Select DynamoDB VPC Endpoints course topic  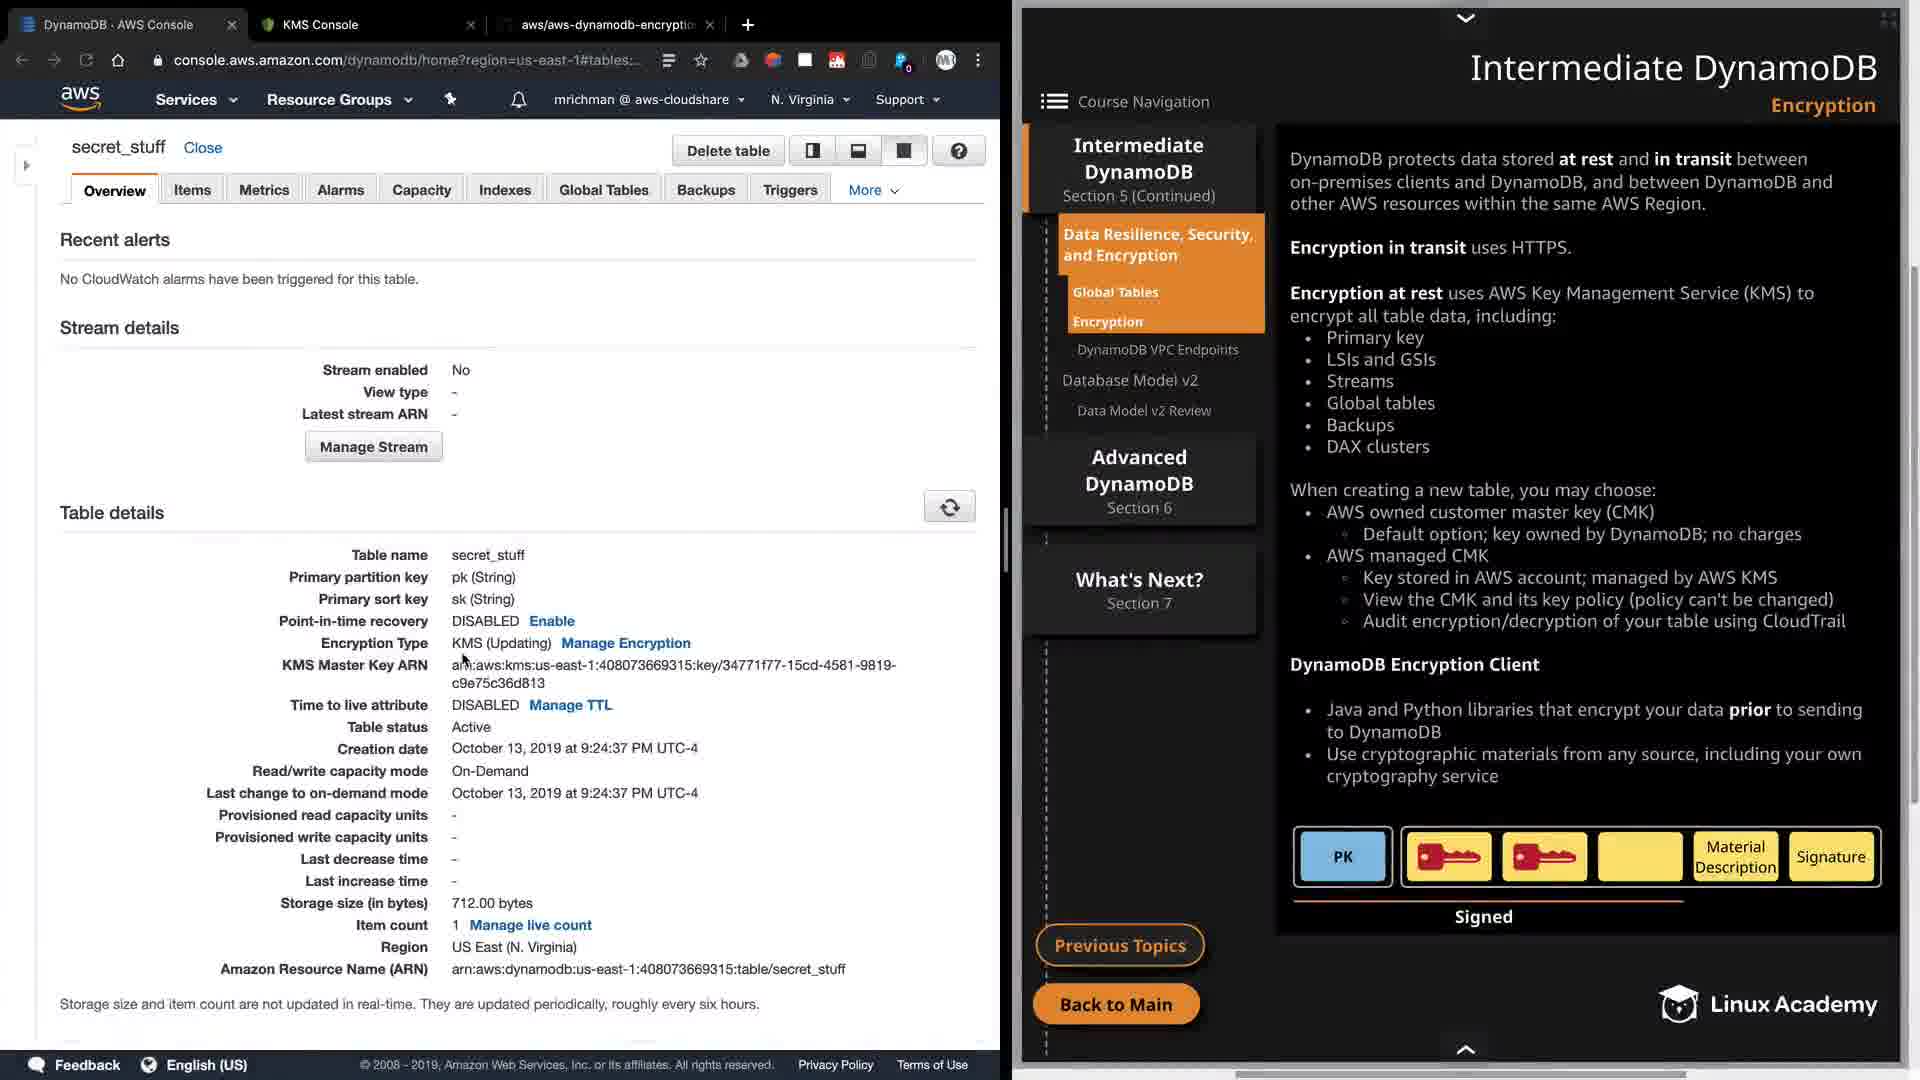[x=1157, y=350]
